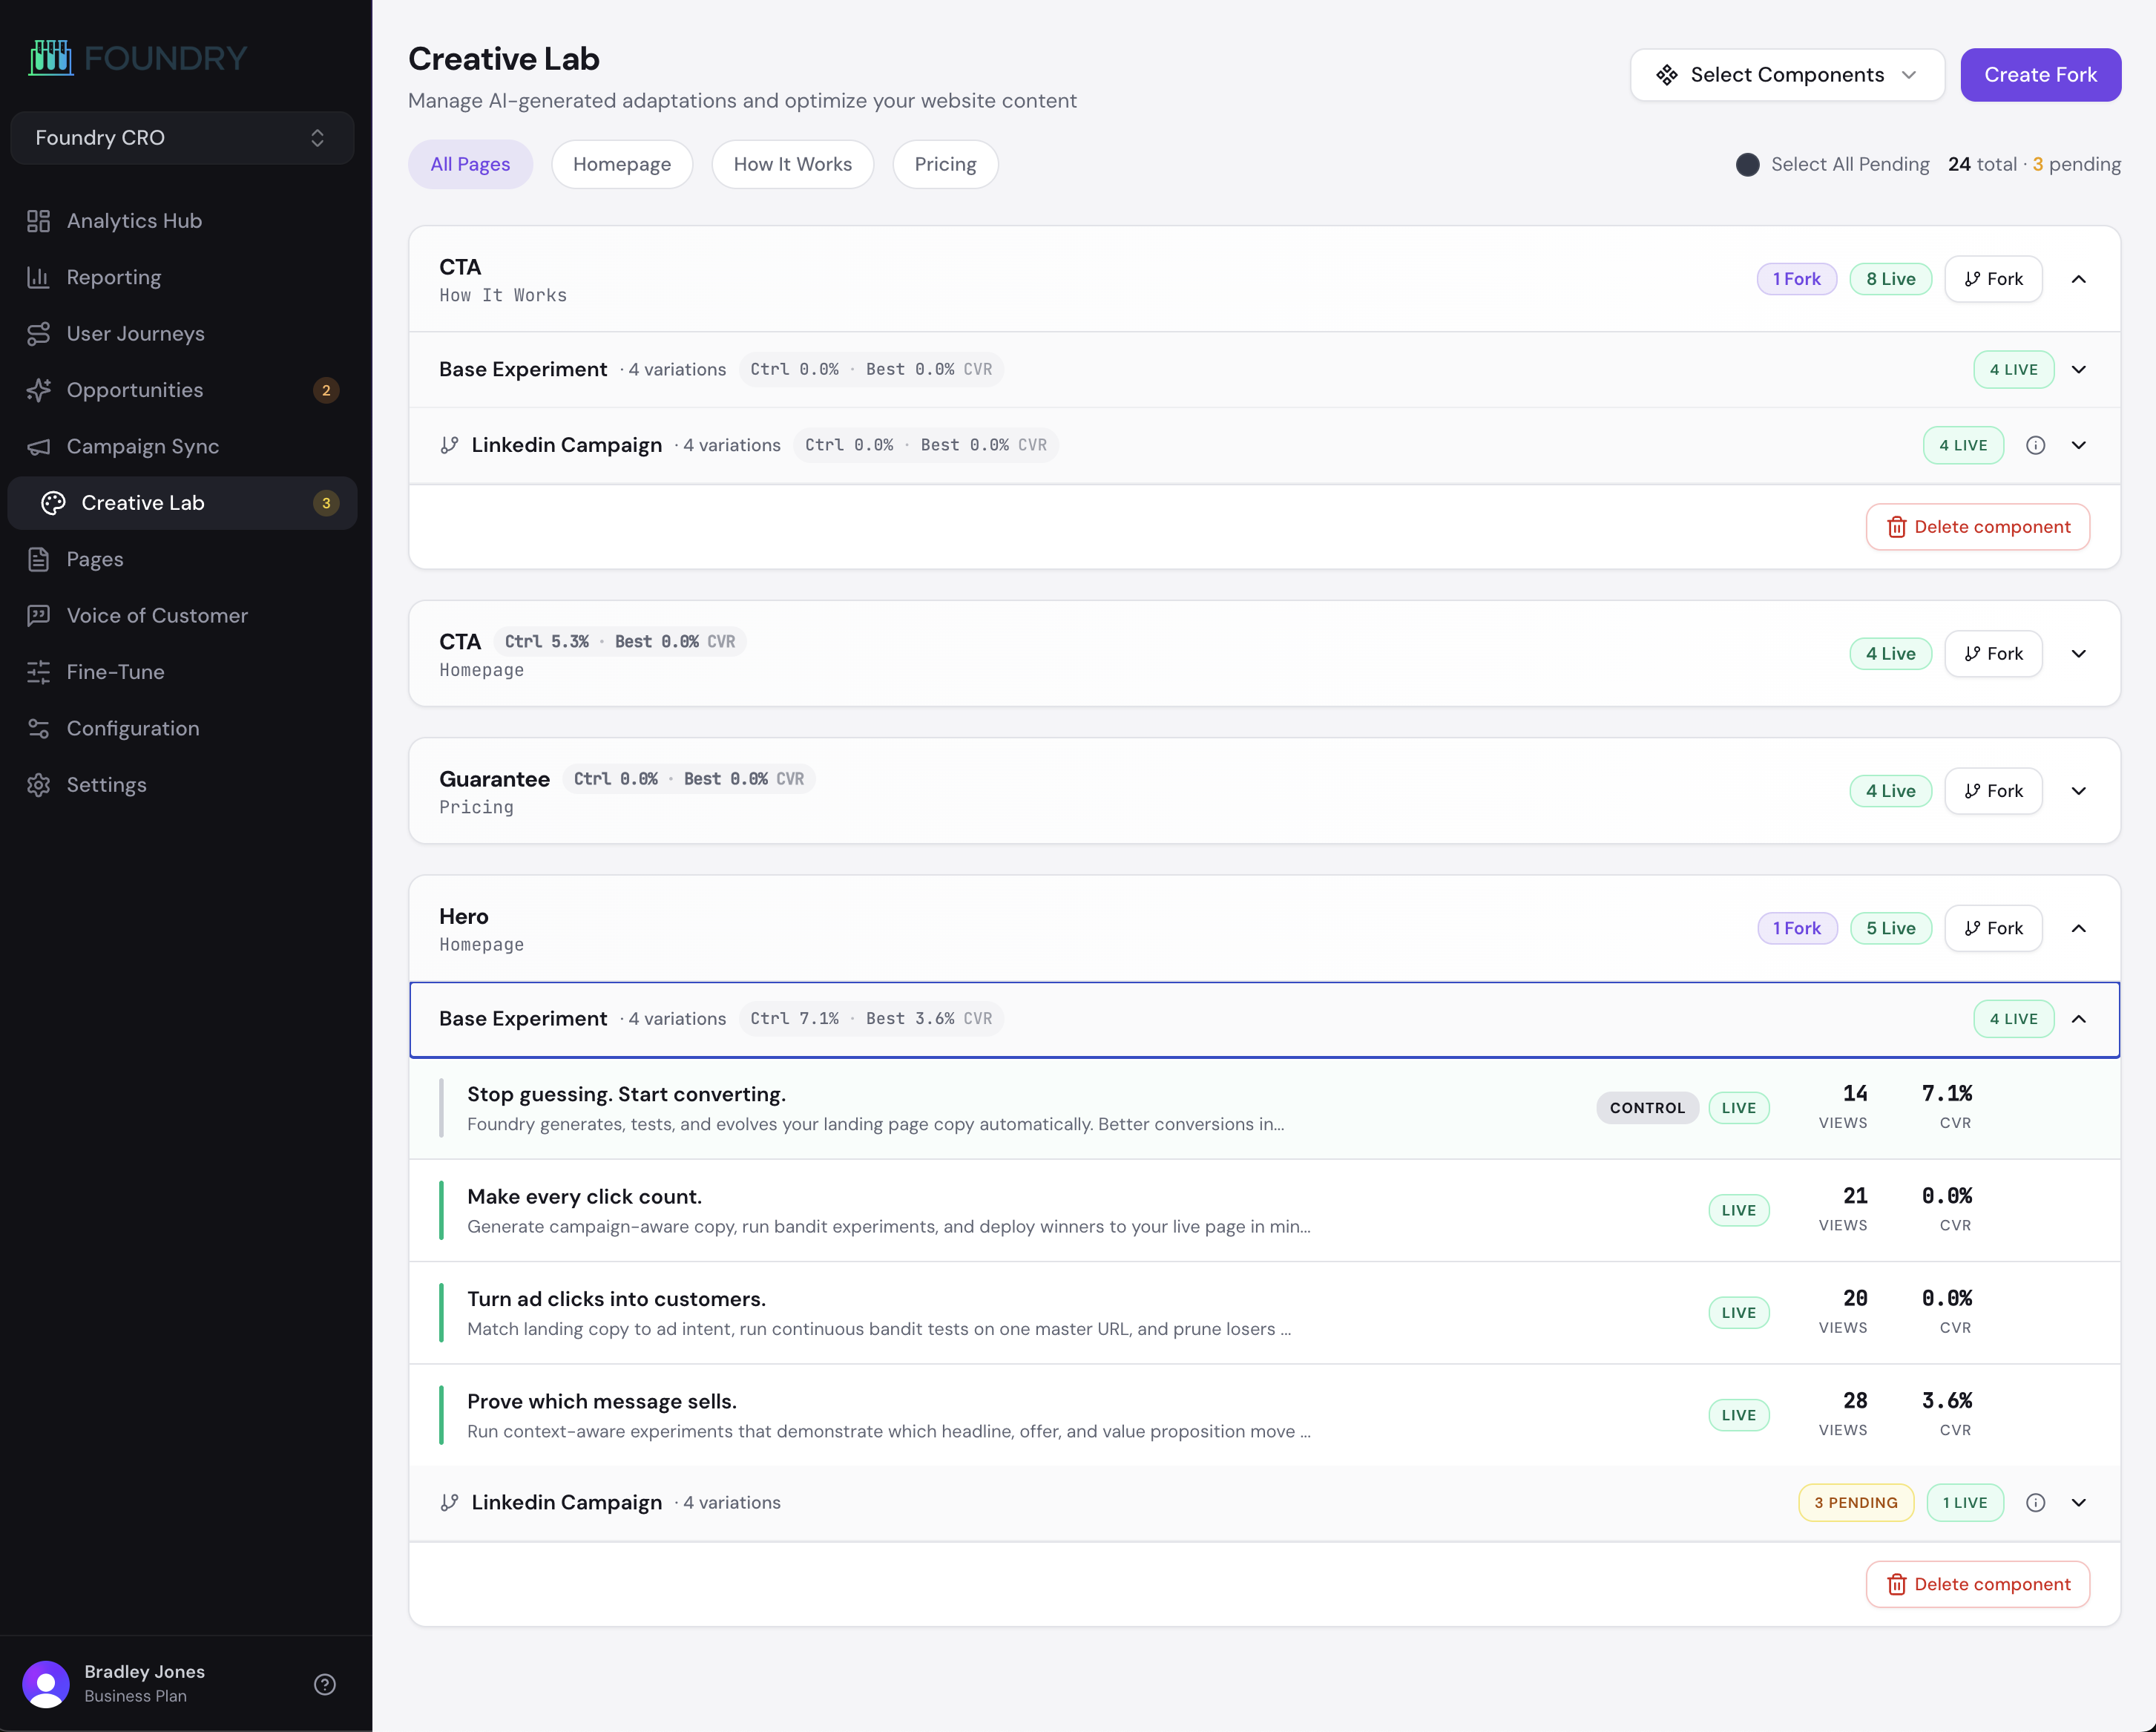Viewport: 2156px width, 1732px height.
Task: Delete the Hero component
Action: point(1977,1584)
